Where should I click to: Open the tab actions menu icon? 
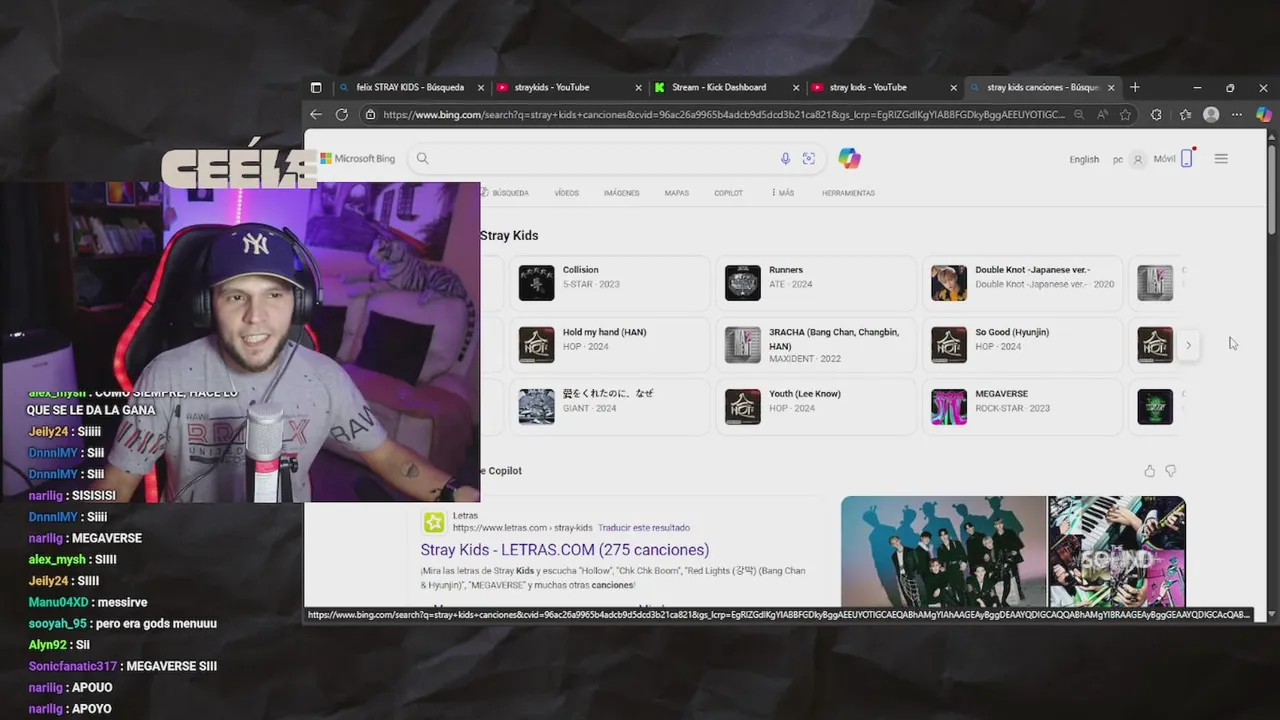tap(316, 87)
